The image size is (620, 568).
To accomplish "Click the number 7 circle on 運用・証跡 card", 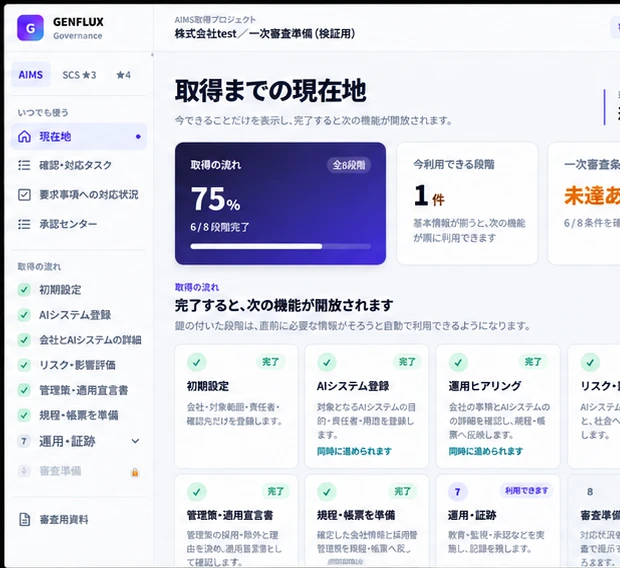I will coord(457,492).
